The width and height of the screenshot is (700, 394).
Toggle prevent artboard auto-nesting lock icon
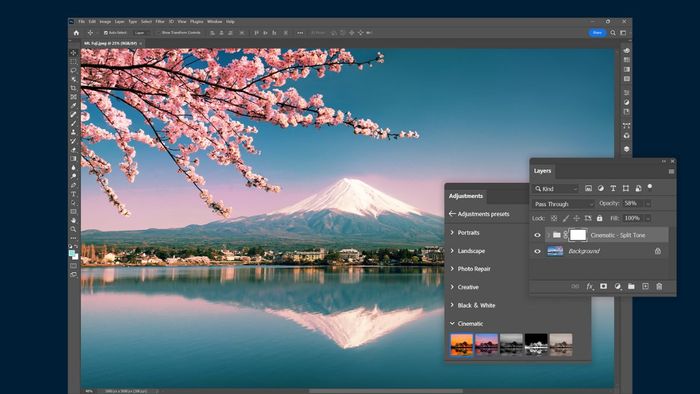(x=588, y=218)
